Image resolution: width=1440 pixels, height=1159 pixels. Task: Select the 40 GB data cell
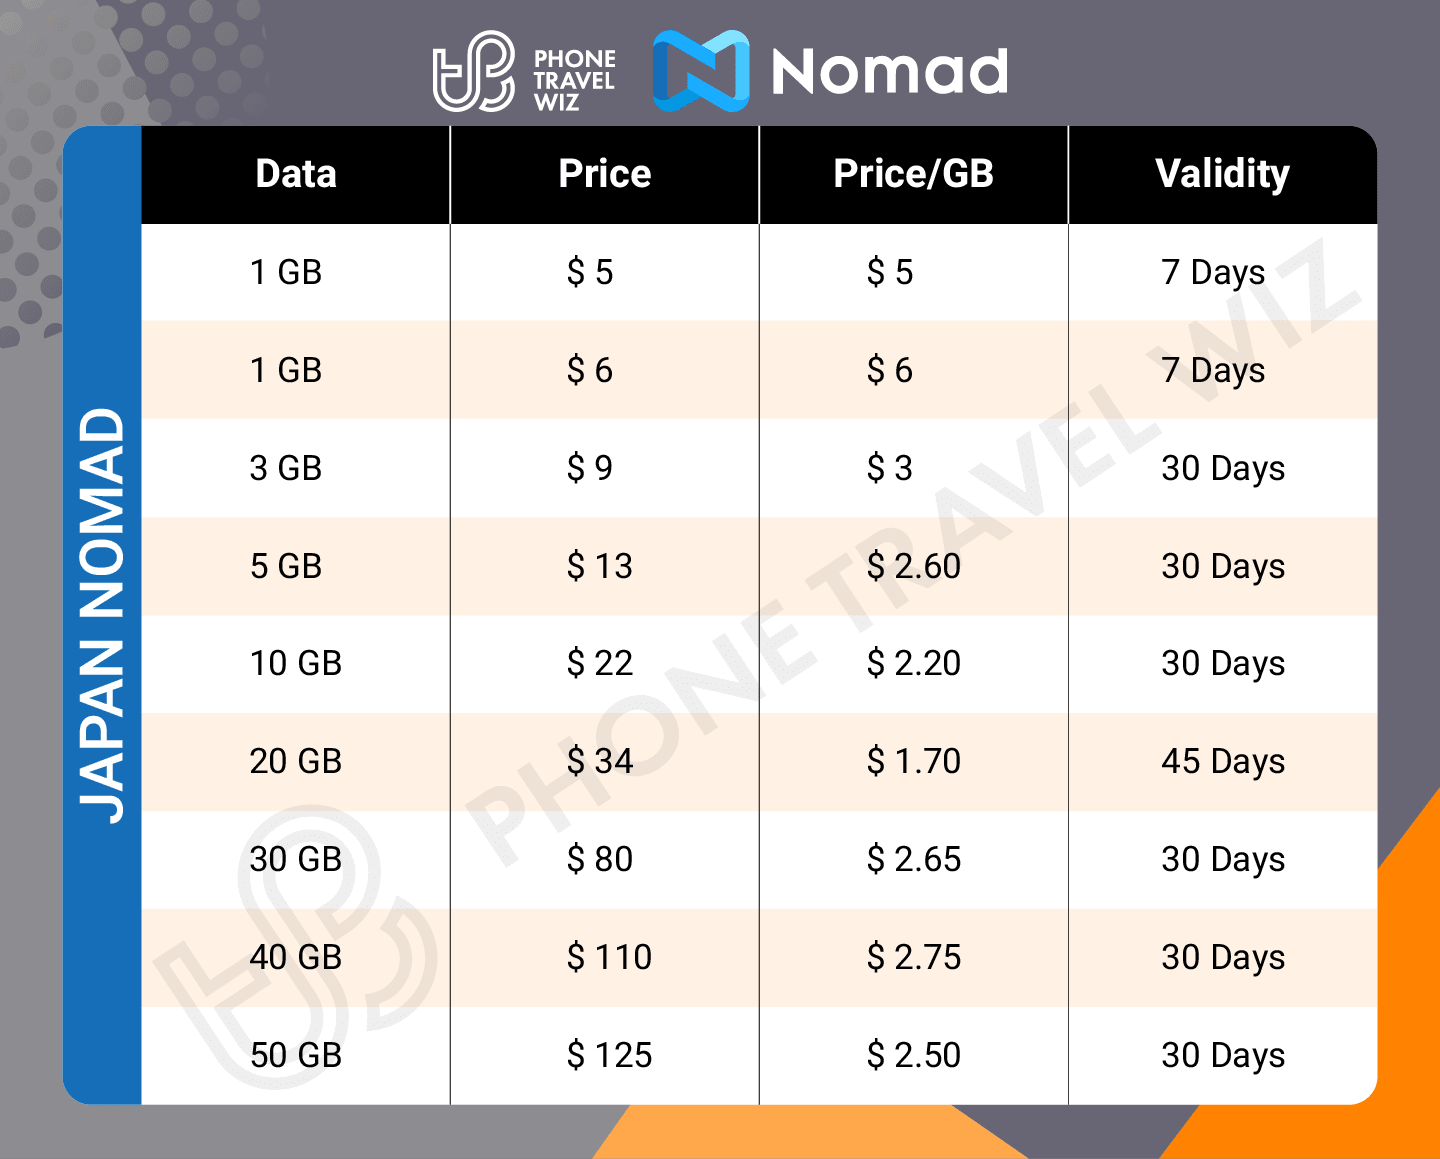pyautogui.click(x=296, y=957)
